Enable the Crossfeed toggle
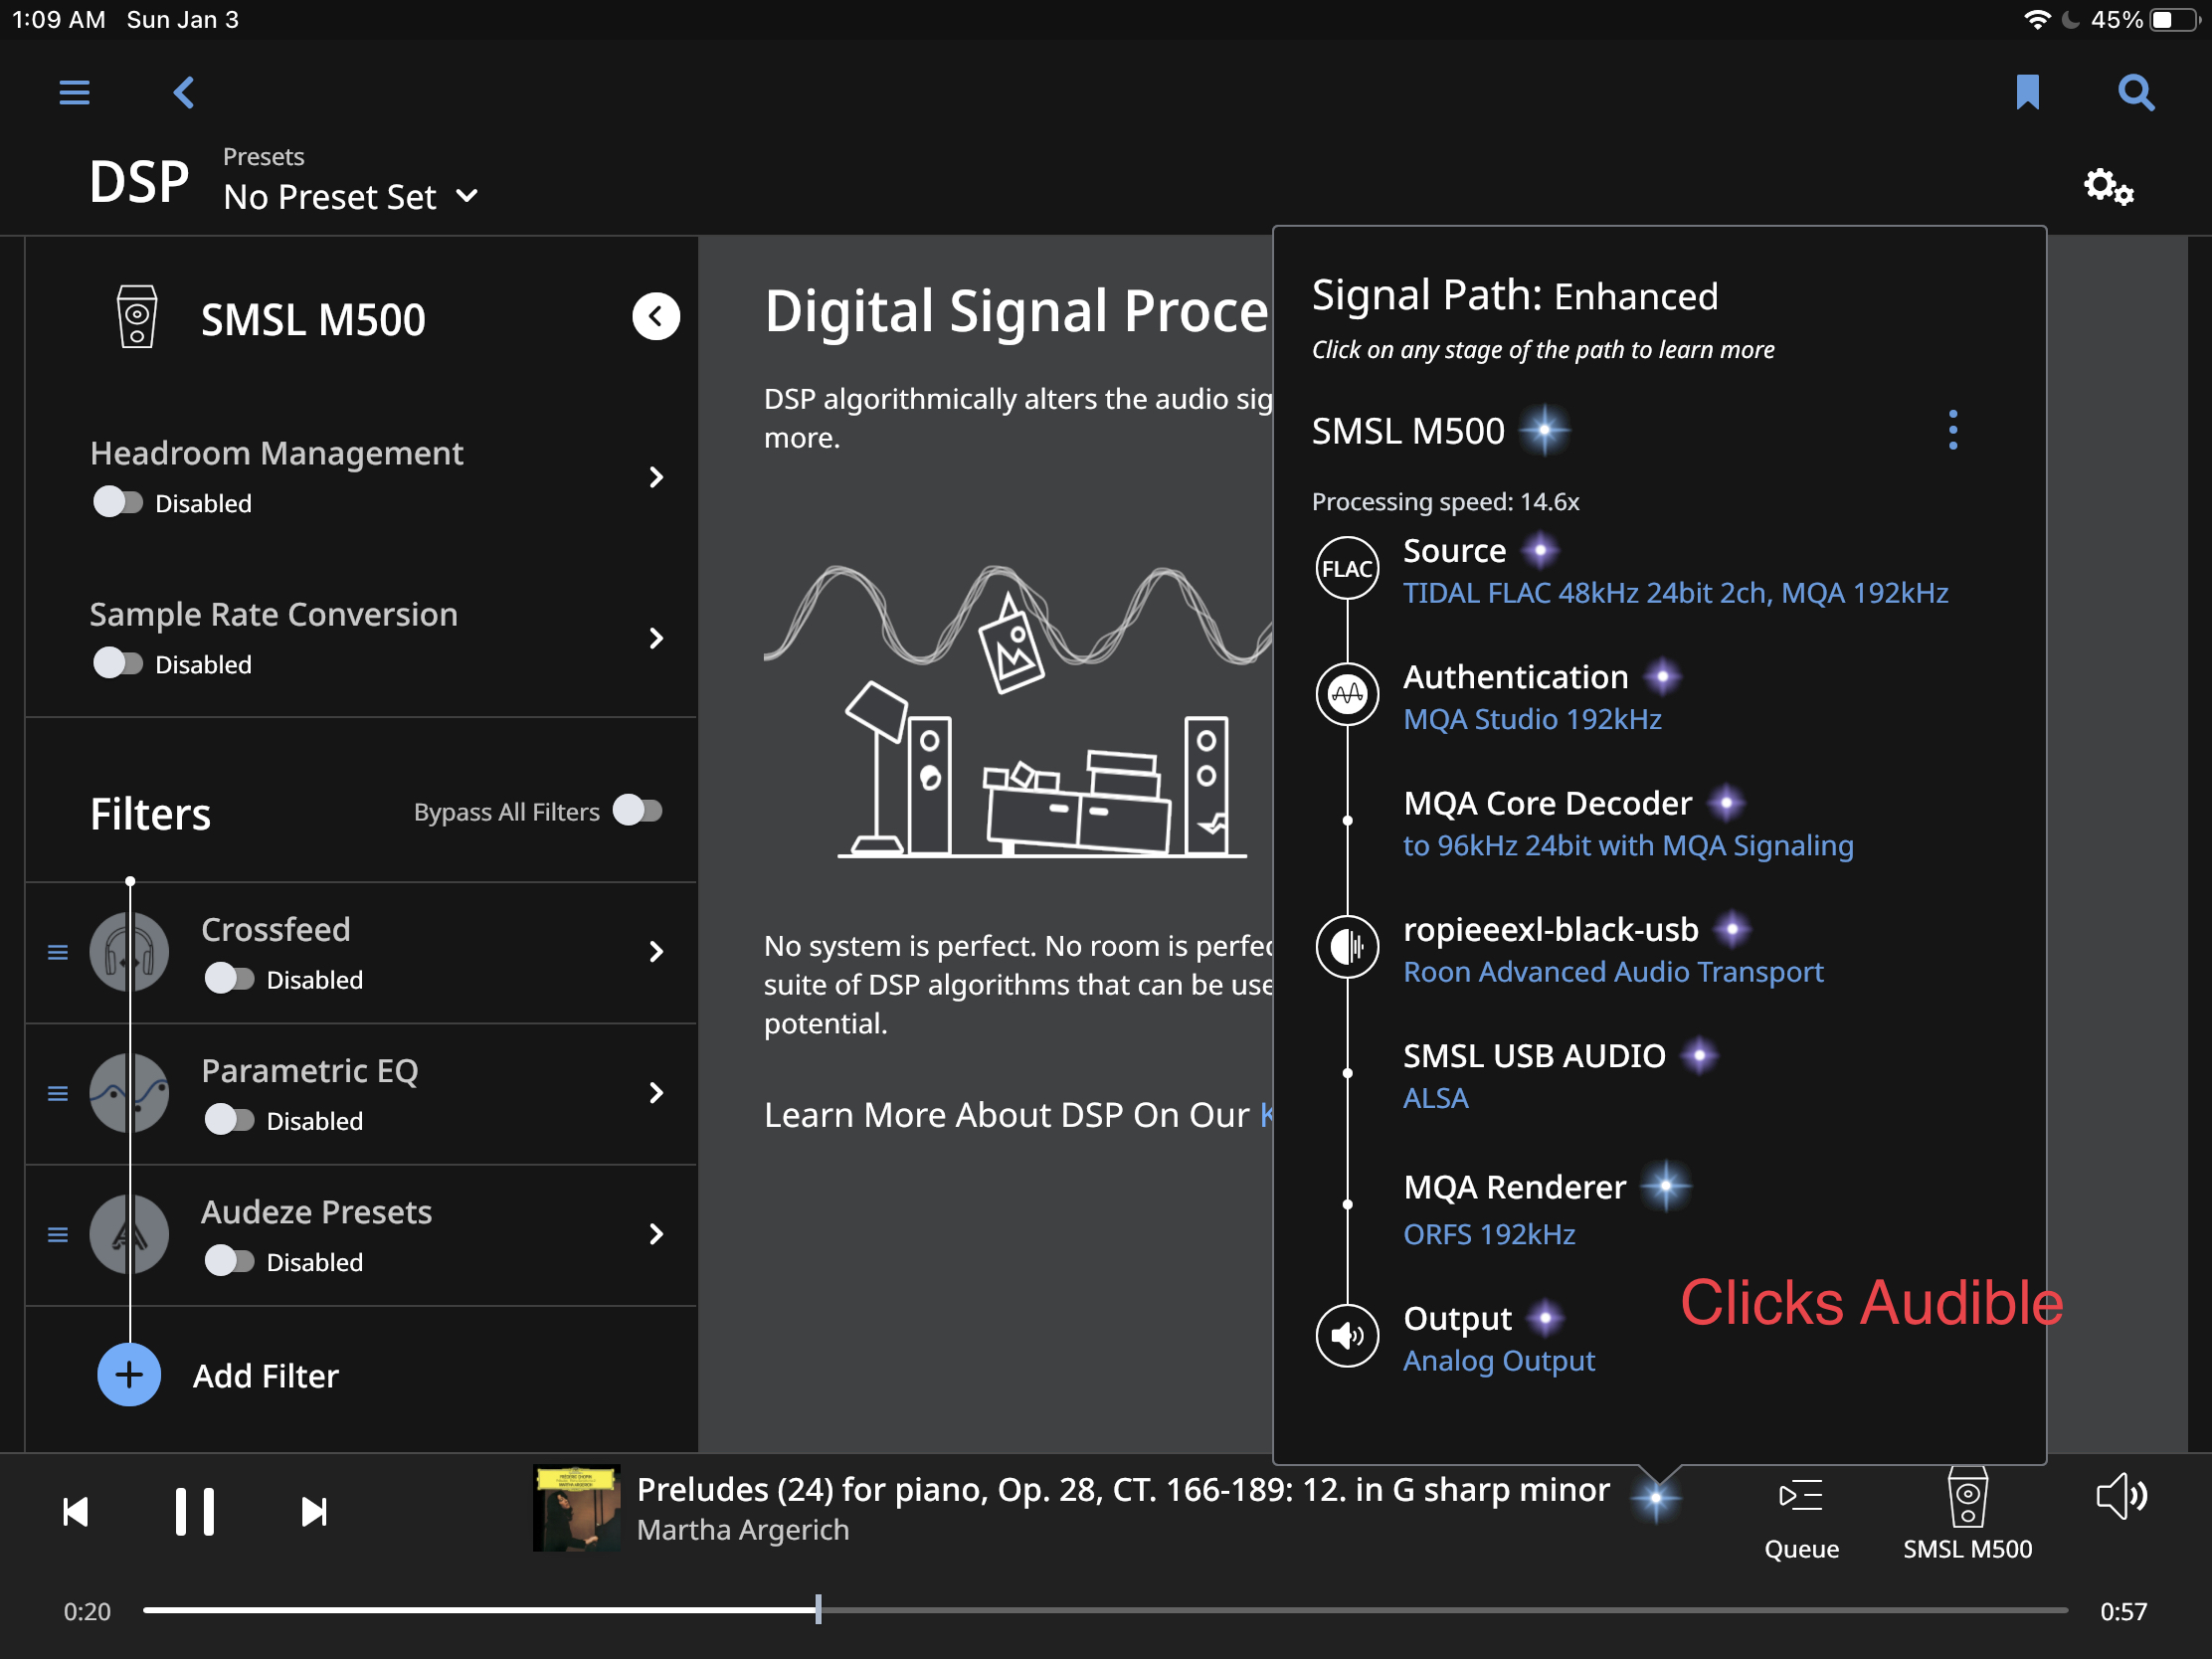This screenshot has width=2212, height=1659. point(229,978)
